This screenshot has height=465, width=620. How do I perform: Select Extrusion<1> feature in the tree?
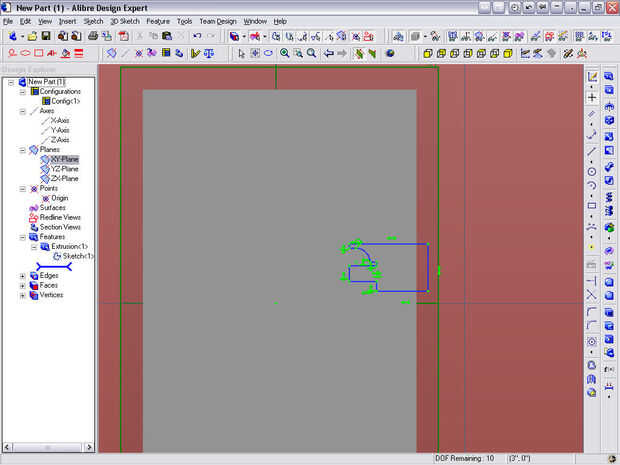tap(69, 246)
